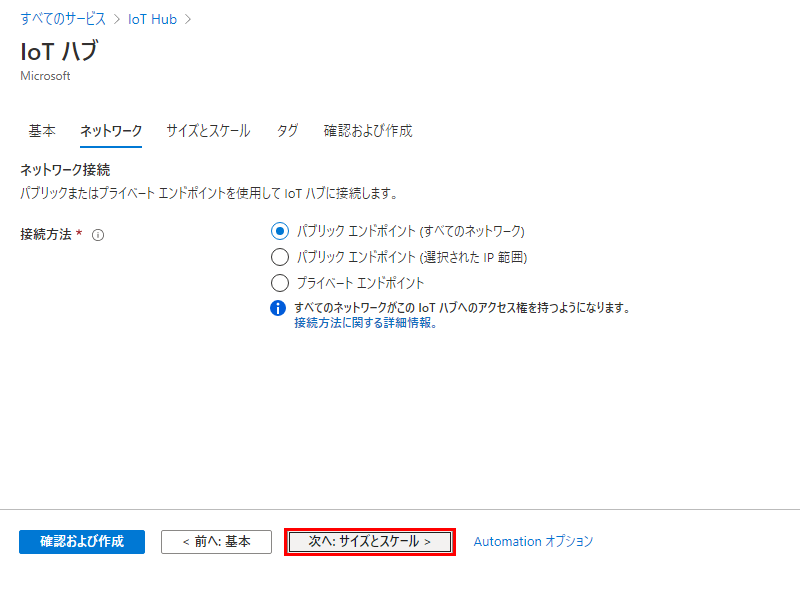Click the IoT ハブ page title
Viewport: 800px width, 600px height.
point(59,51)
